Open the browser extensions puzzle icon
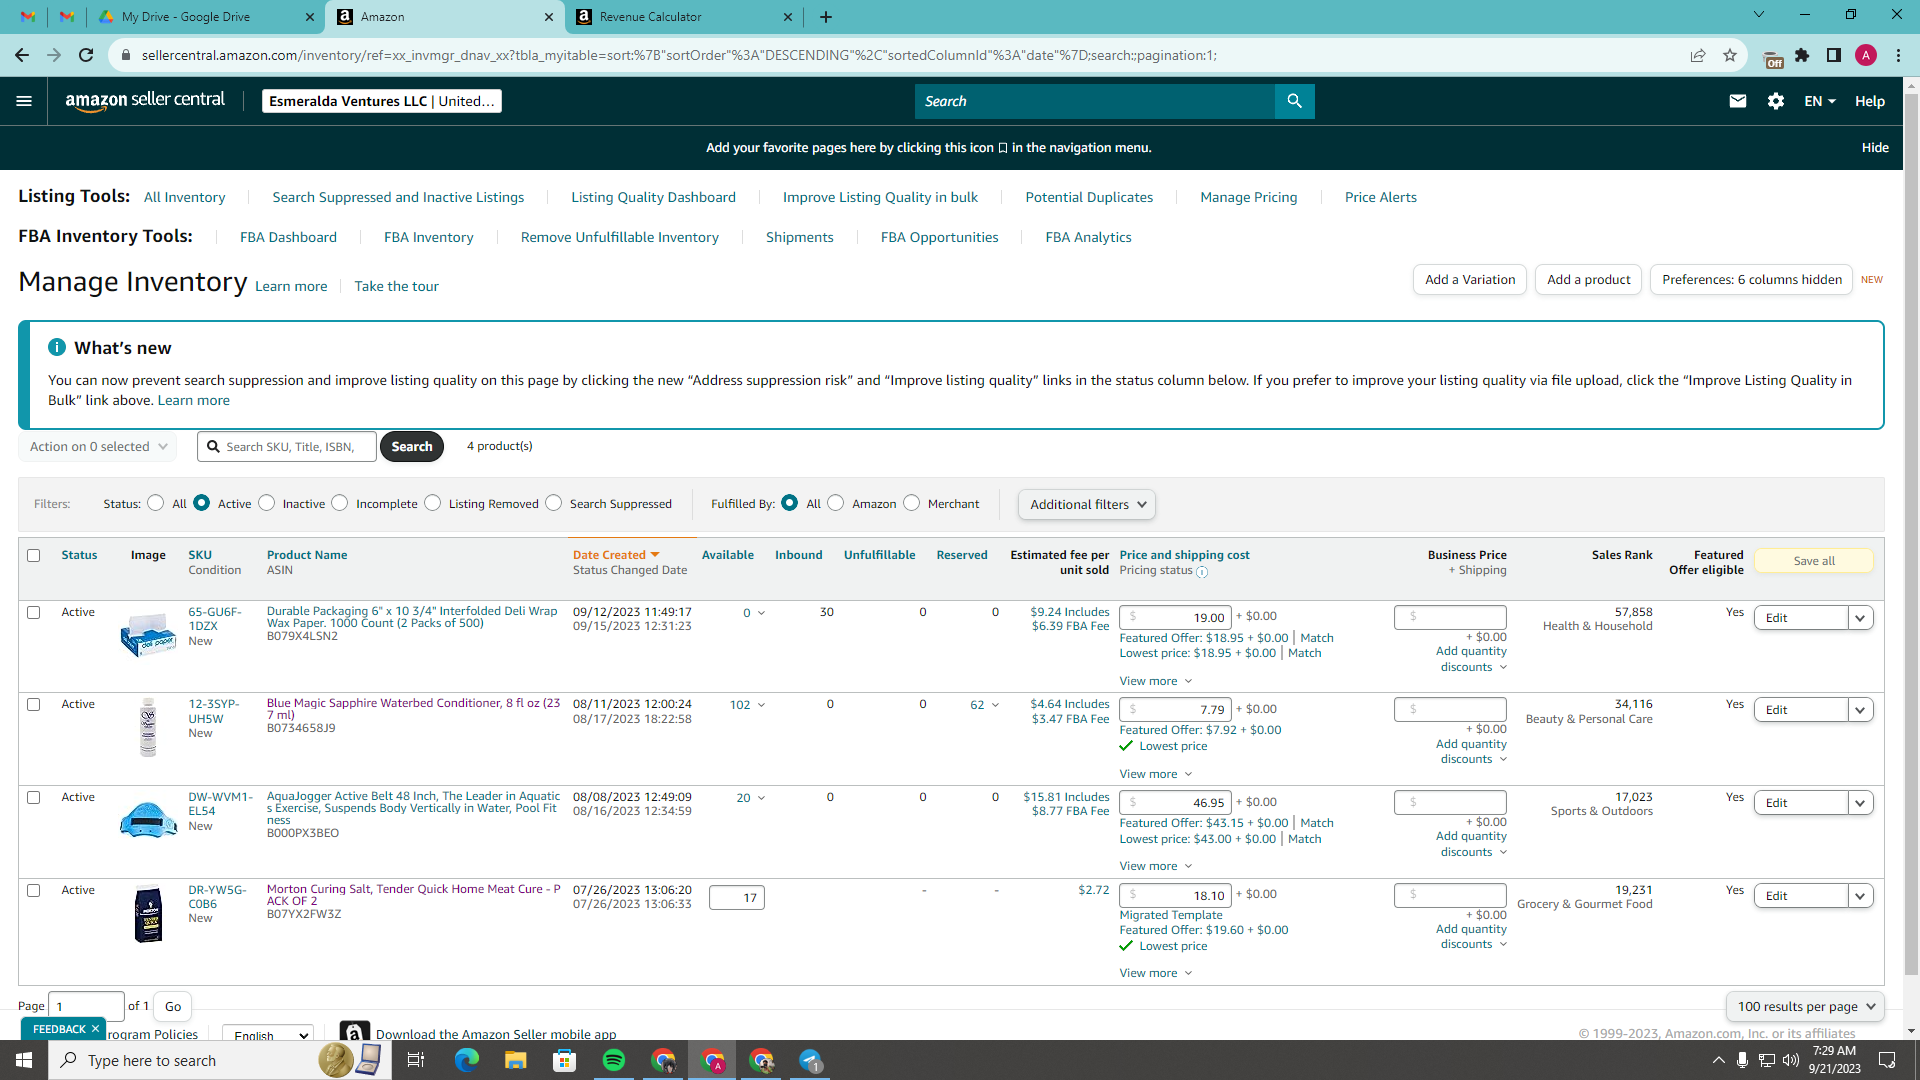This screenshot has width=1920, height=1080. click(x=1801, y=55)
